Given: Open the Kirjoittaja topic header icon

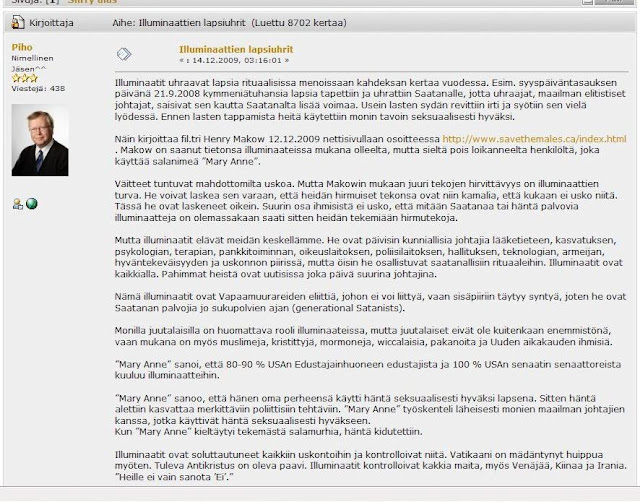Looking at the screenshot, I should [18, 22].
